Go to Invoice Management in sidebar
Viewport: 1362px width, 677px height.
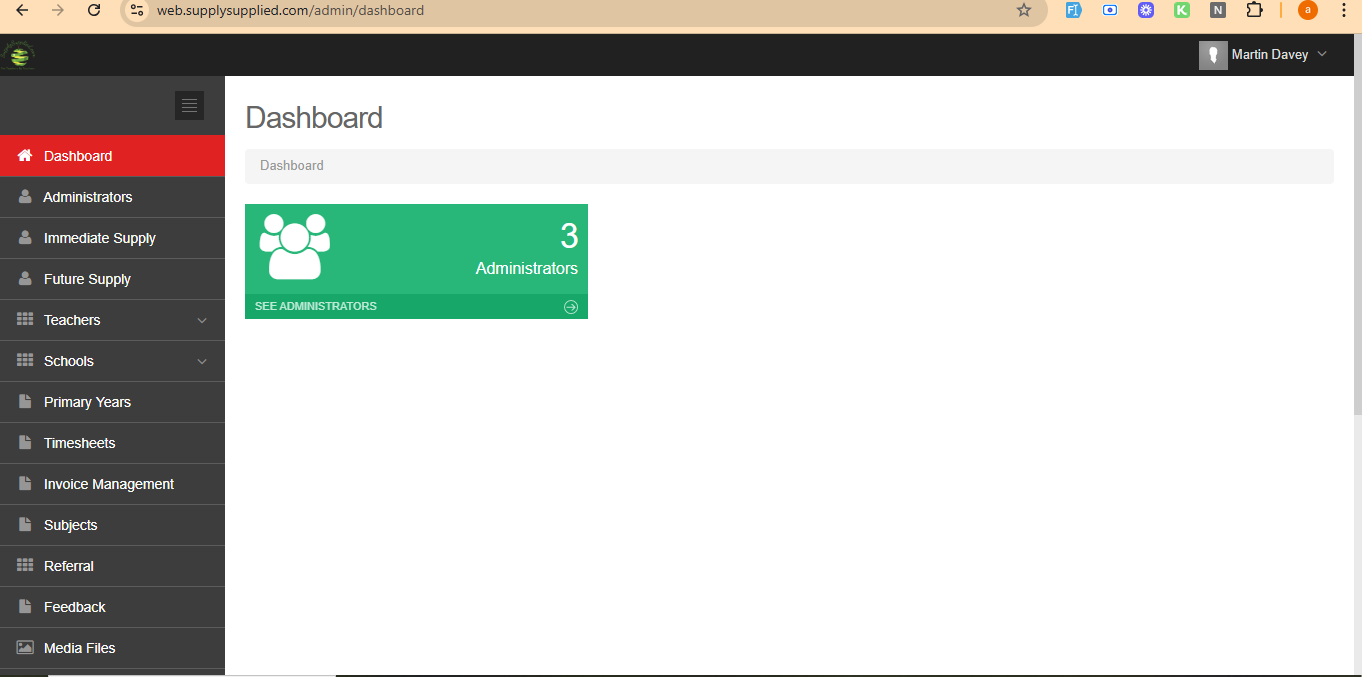[x=109, y=484]
